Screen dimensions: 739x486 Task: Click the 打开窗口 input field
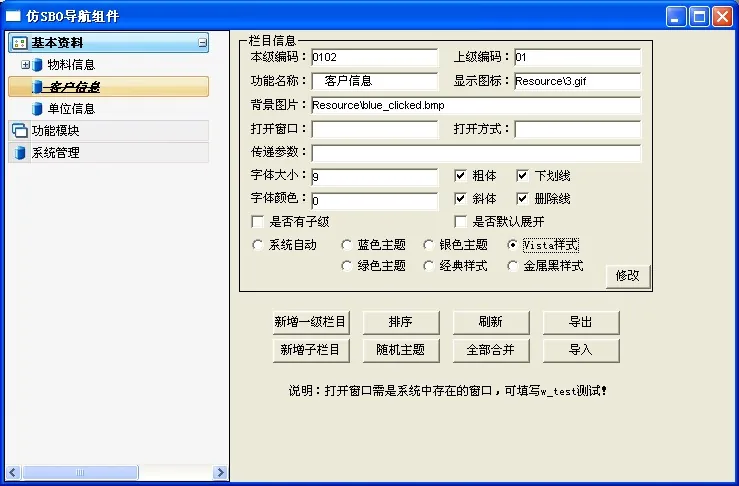pyautogui.click(x=375, y=129)
